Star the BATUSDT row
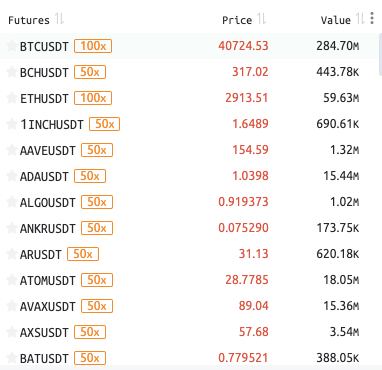This screenshot has width=382, height=370. coord(12,358)
